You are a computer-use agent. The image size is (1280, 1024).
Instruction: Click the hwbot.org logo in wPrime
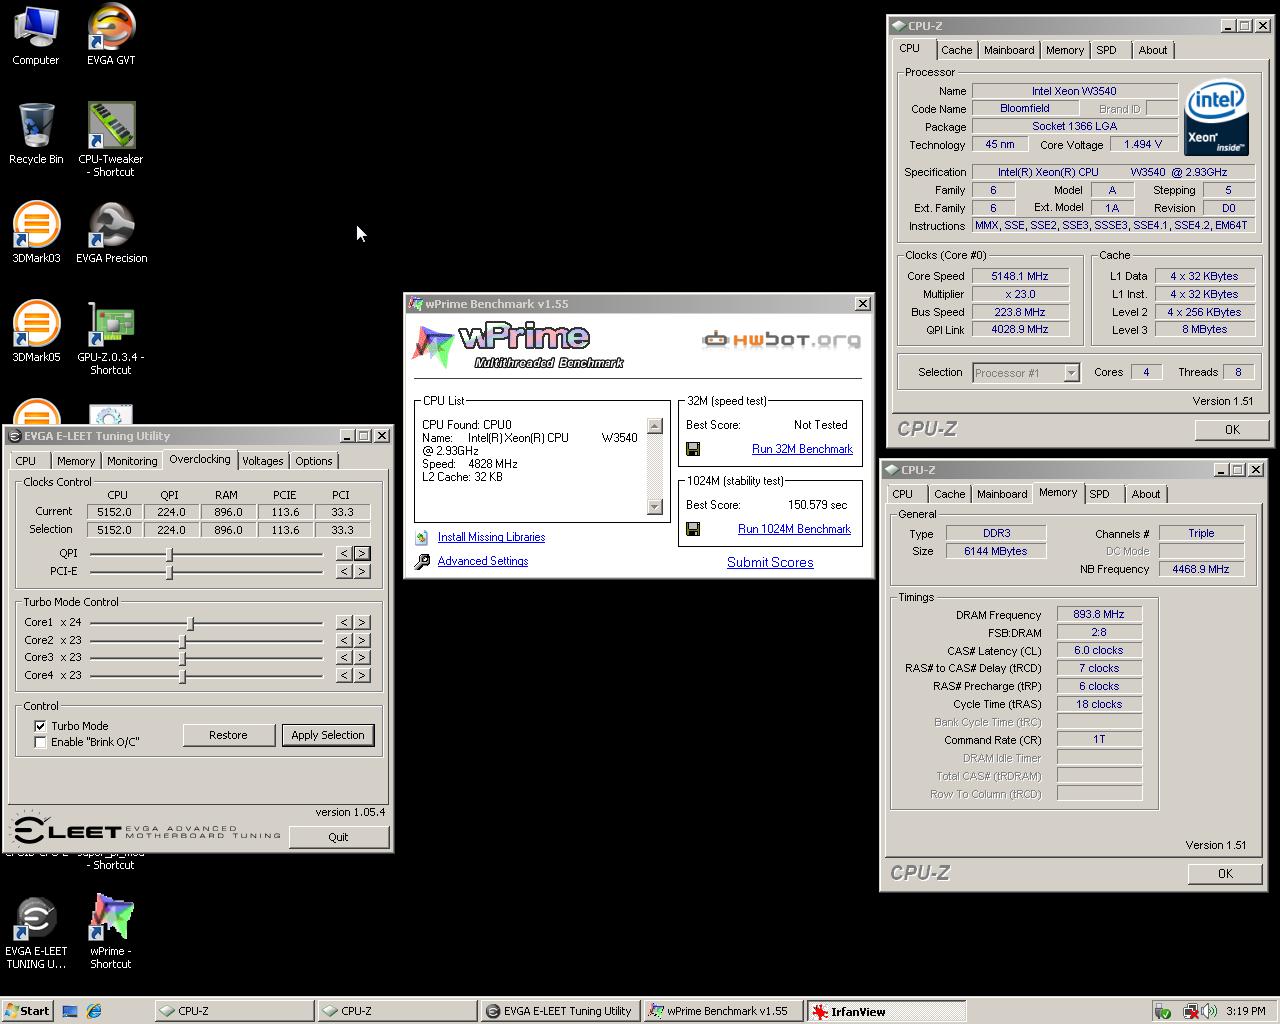pos(781,340)
